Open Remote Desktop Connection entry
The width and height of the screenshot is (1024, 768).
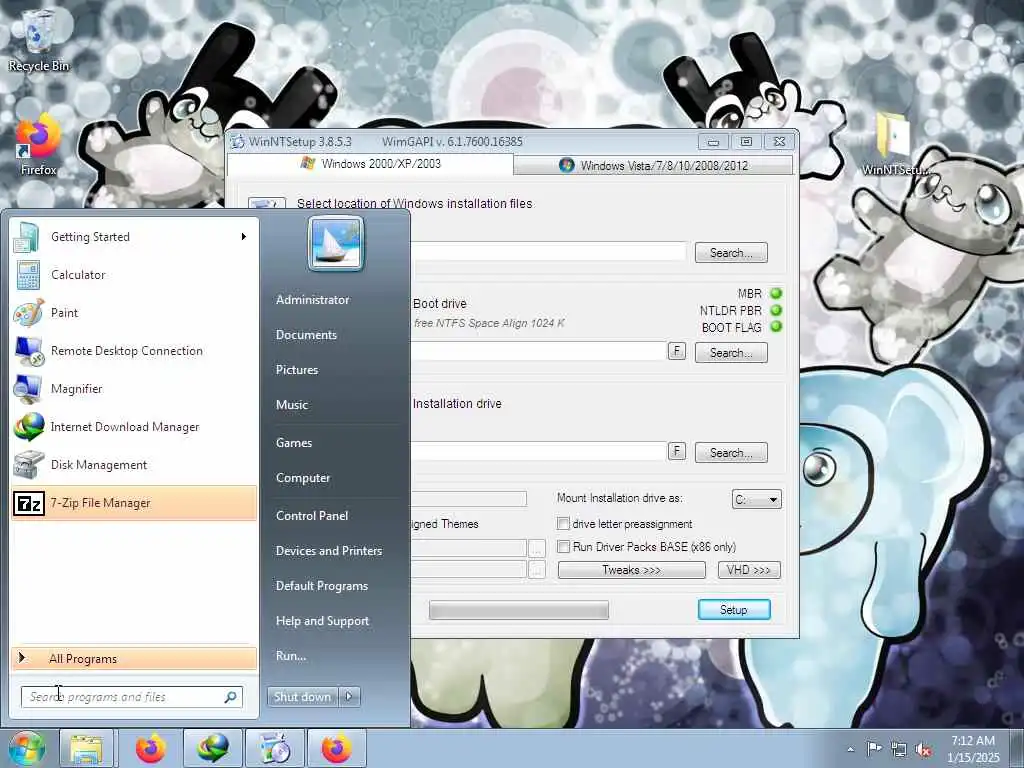(x=133, y=351)
